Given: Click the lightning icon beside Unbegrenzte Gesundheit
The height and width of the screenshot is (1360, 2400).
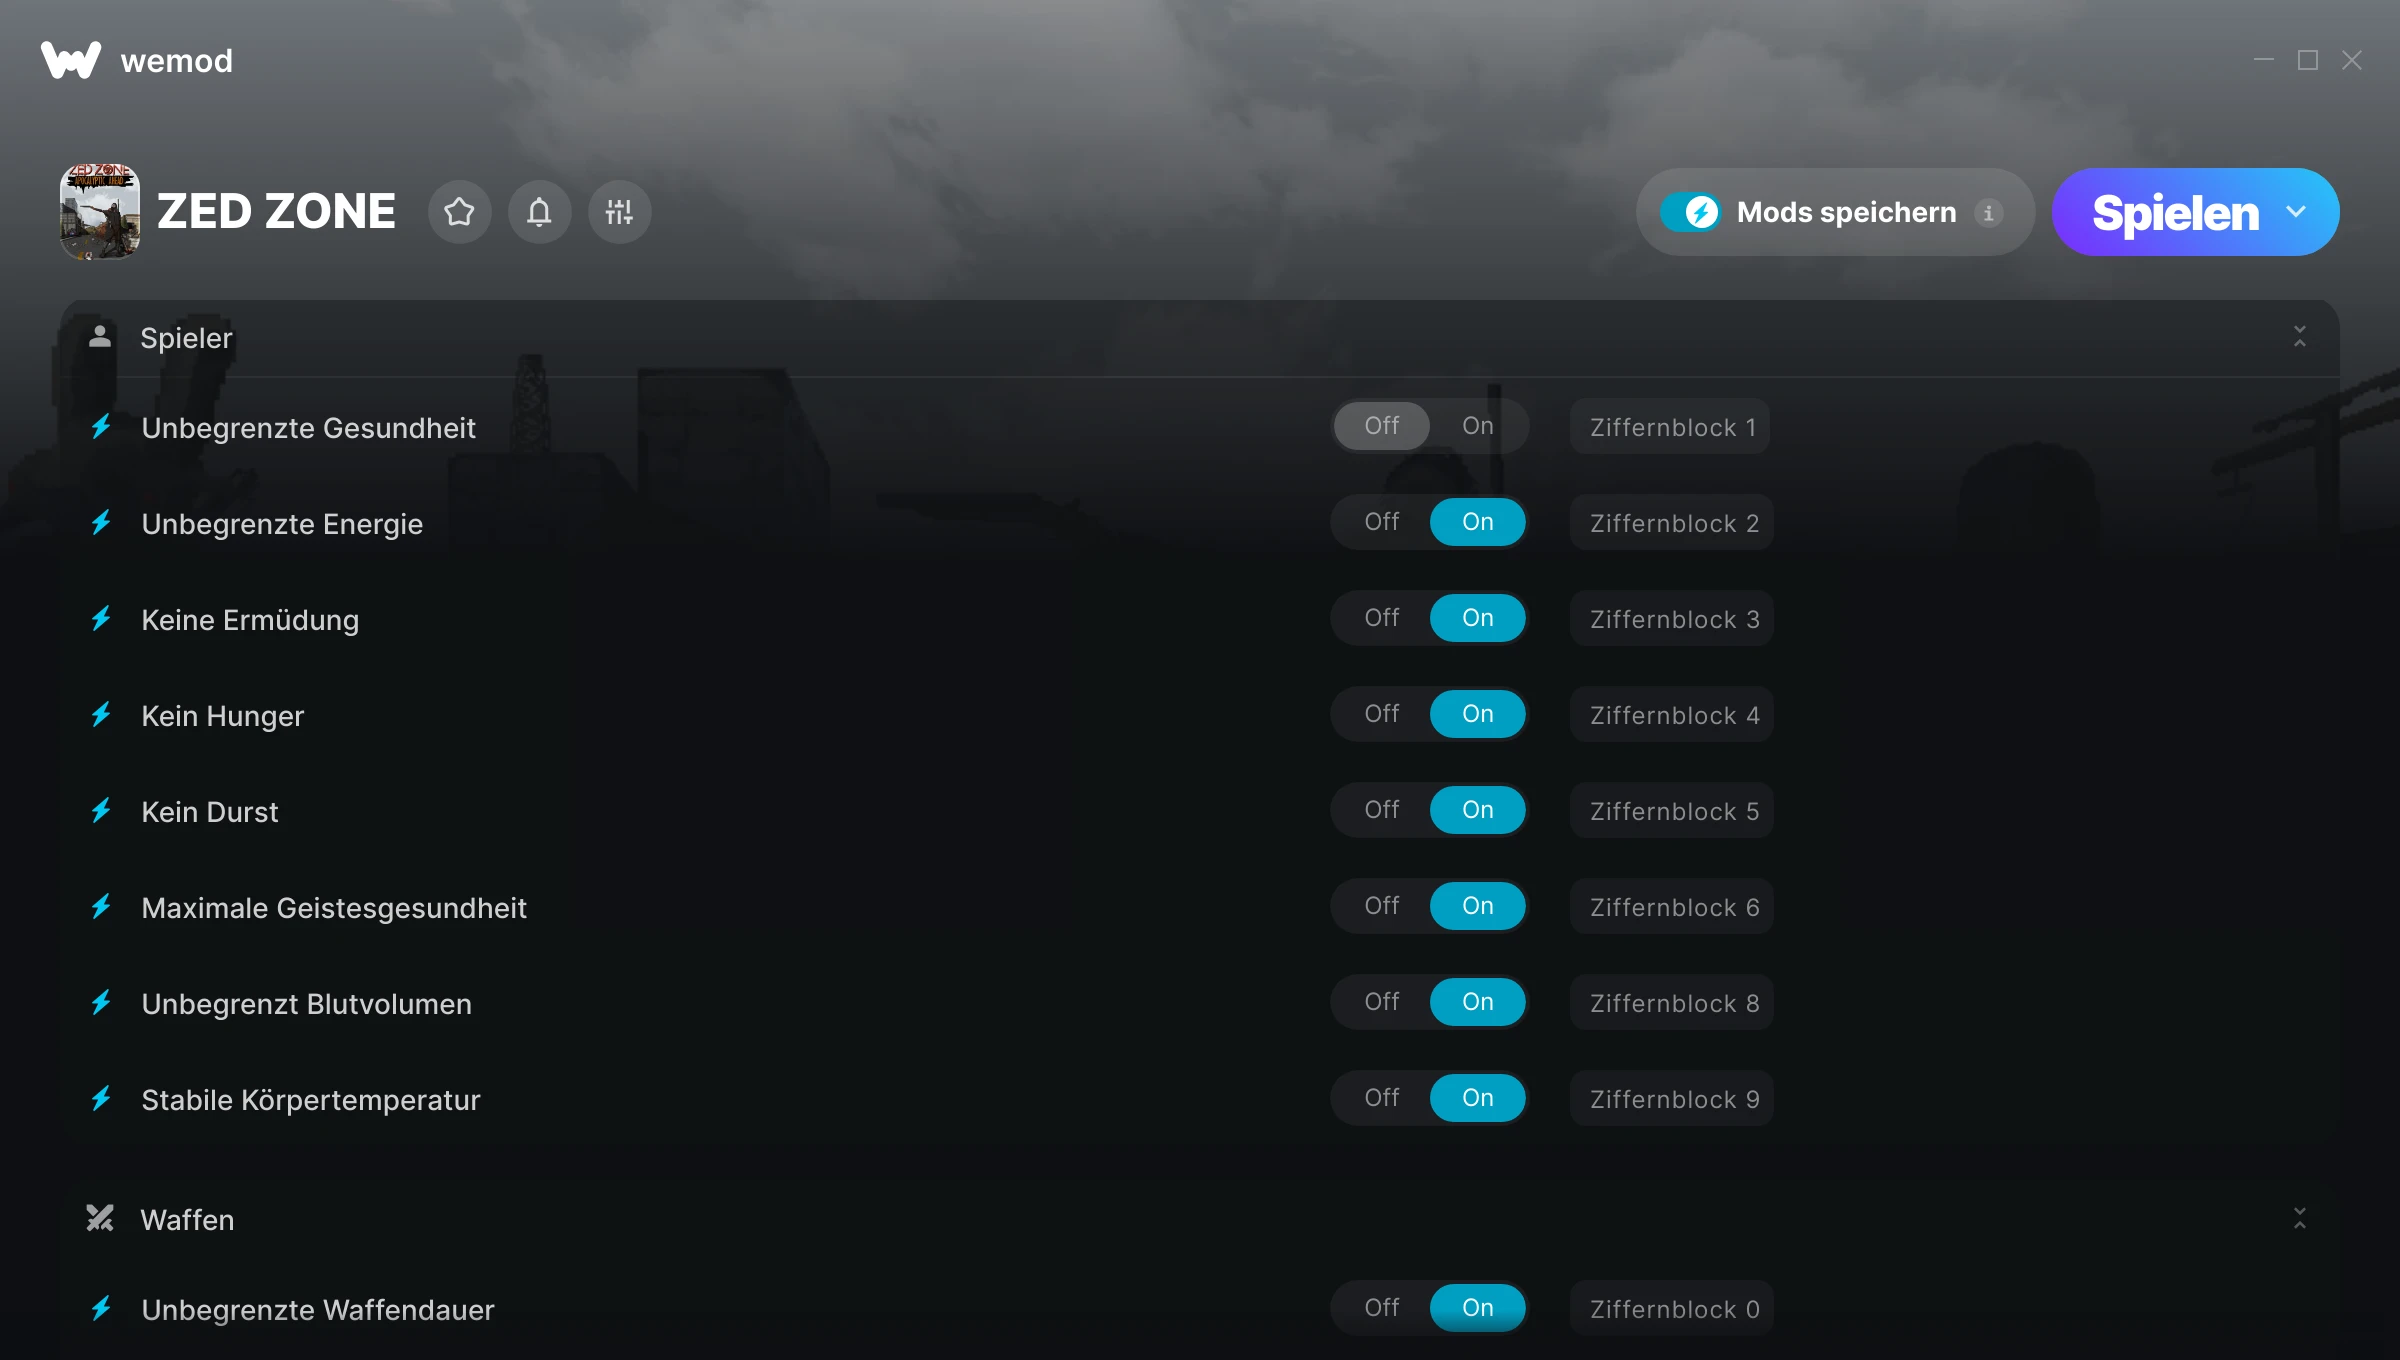Looking at the screenshot, I should coord(101,427).
